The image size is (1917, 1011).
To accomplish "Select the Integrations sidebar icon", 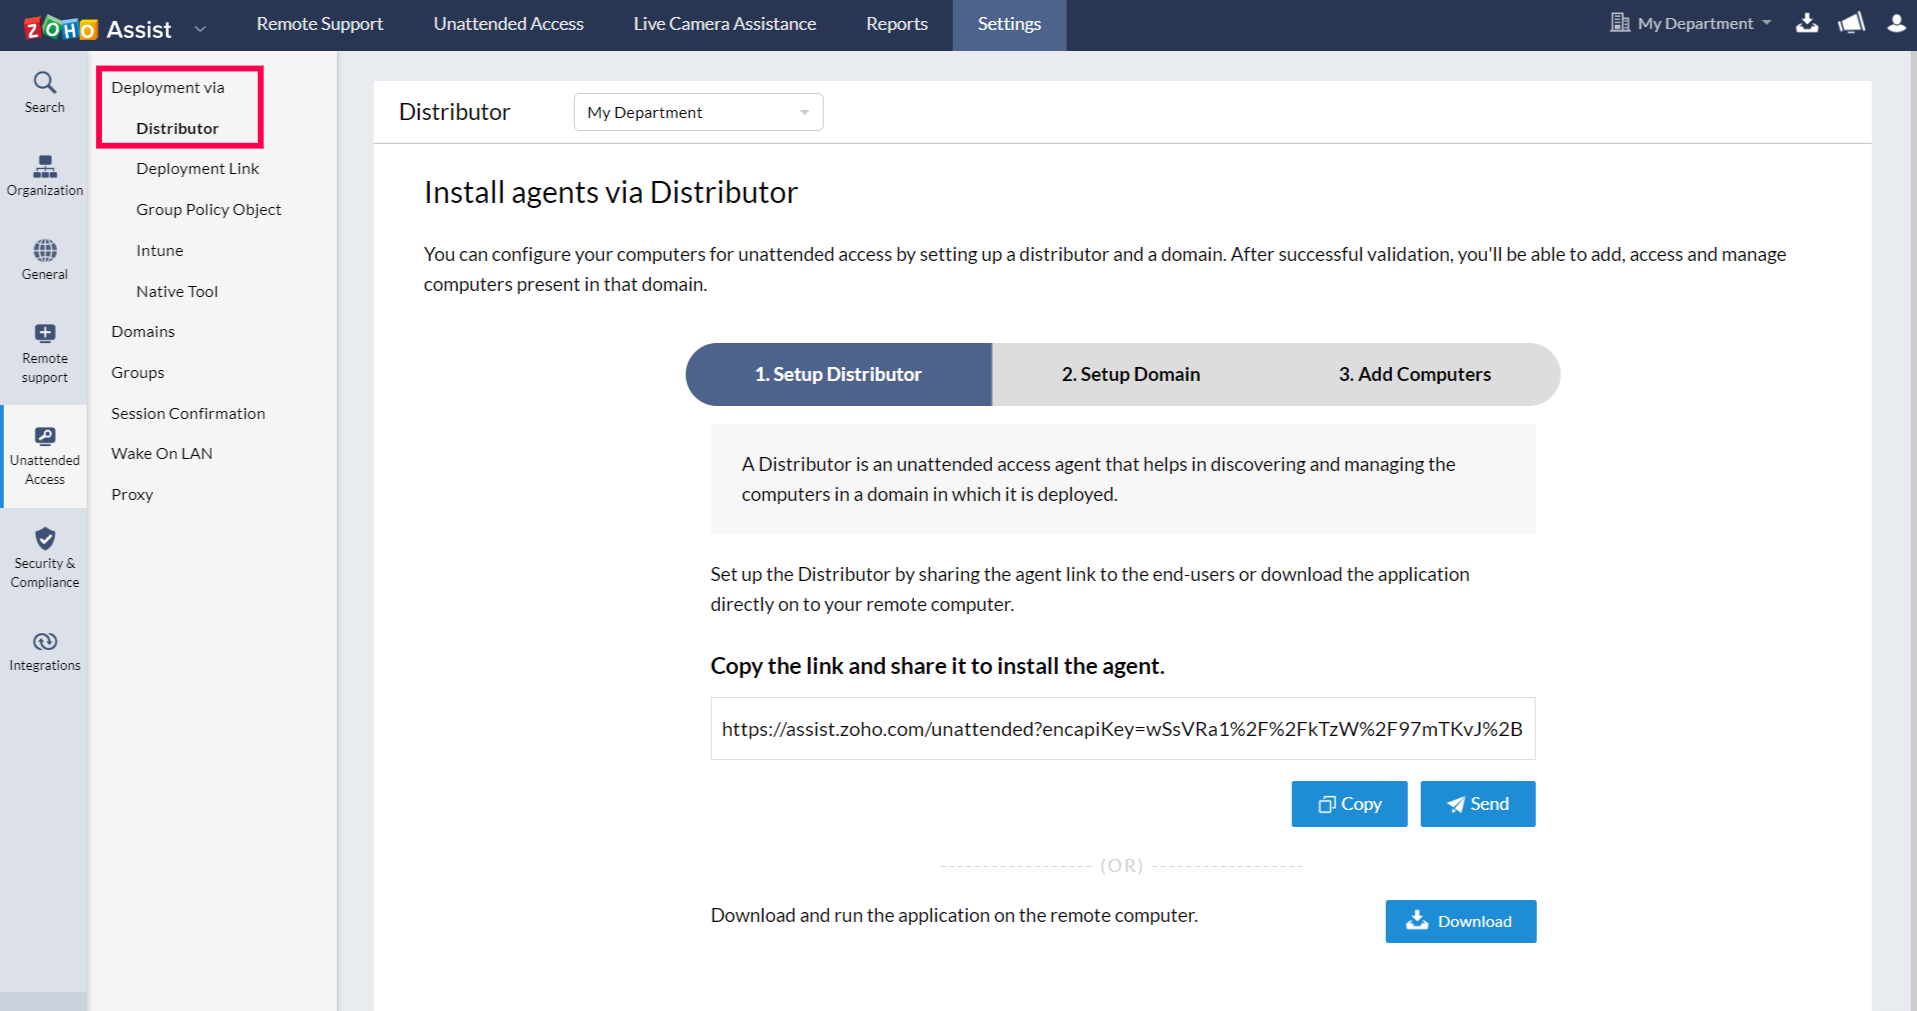I will pyautogui.click(x=44, y=649).
